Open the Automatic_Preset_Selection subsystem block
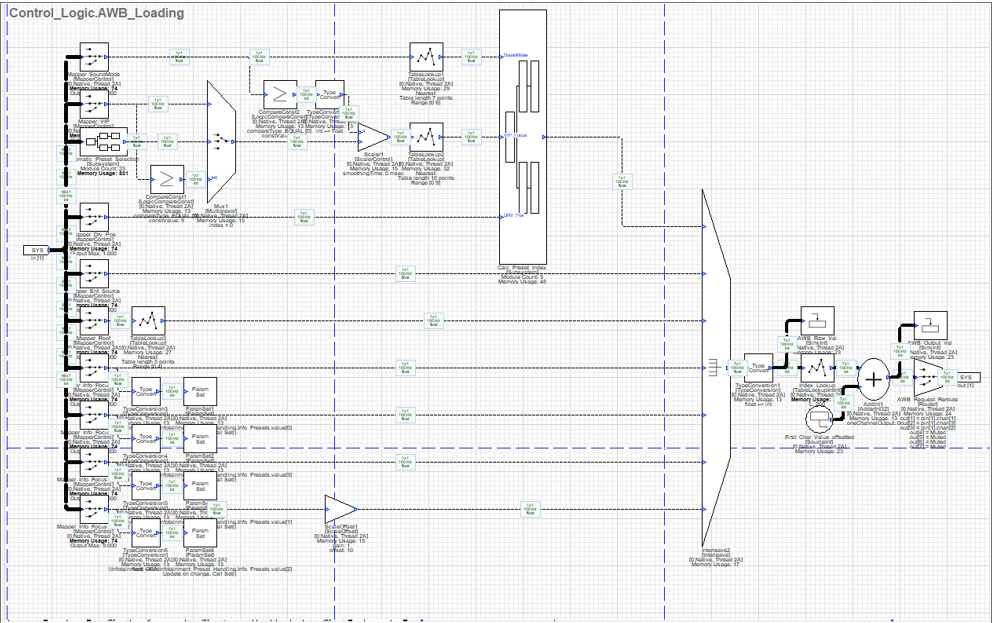This screenshot has width=992, height=623. [x=103, y=140]
